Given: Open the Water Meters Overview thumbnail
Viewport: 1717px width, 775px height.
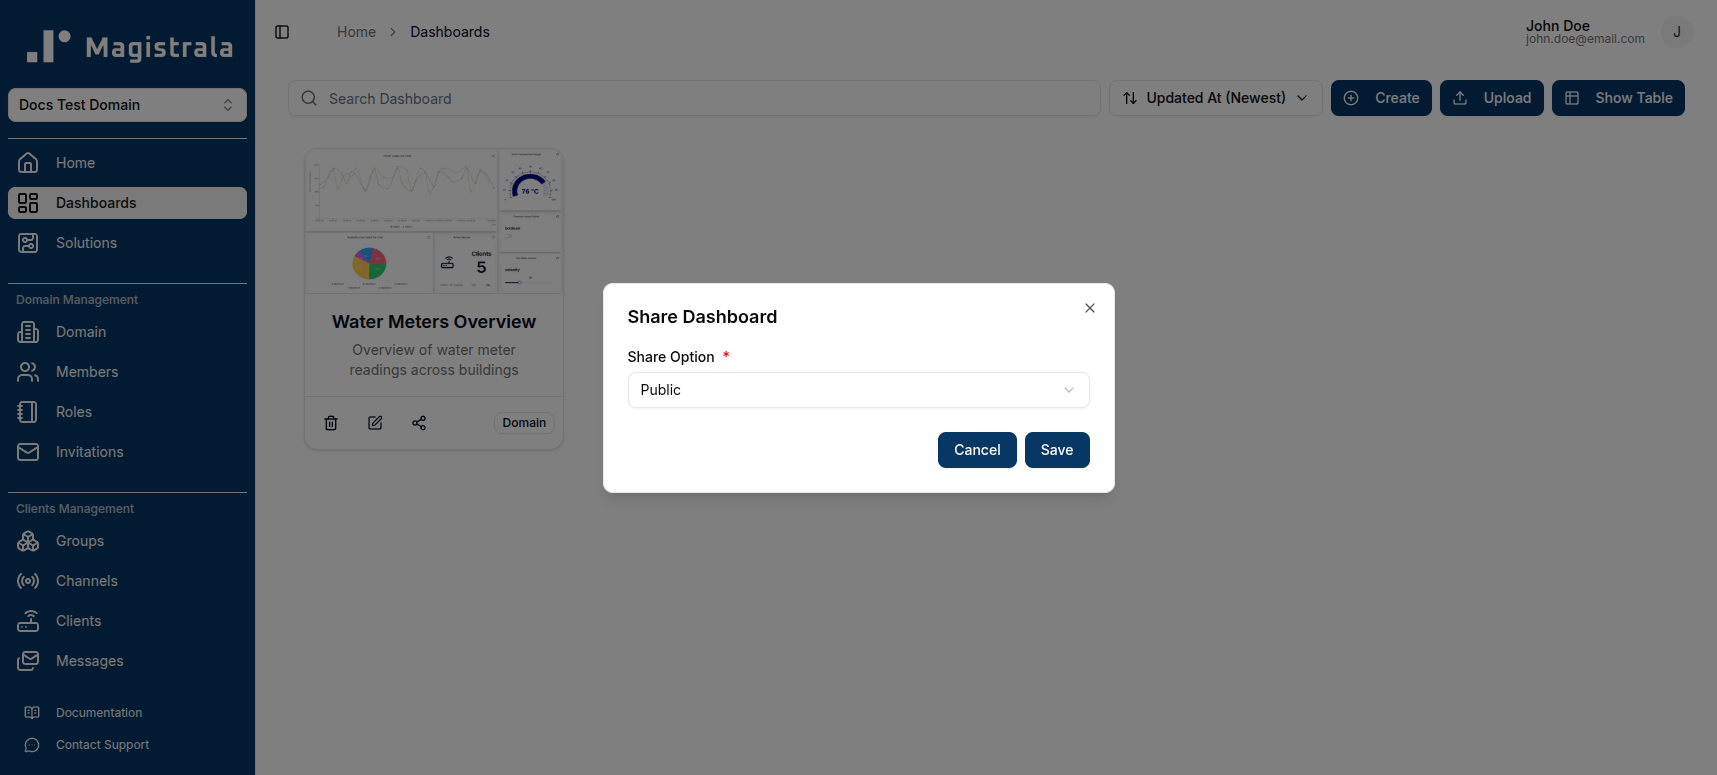Looking at the screenshot, I should click(434, 221).
